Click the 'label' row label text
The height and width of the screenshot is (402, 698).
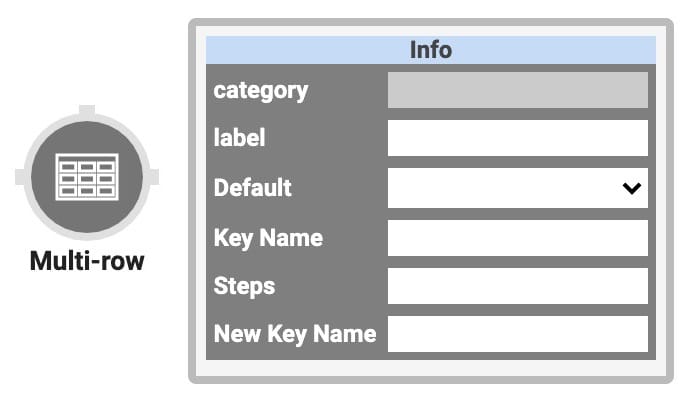[x=239, y=138]
